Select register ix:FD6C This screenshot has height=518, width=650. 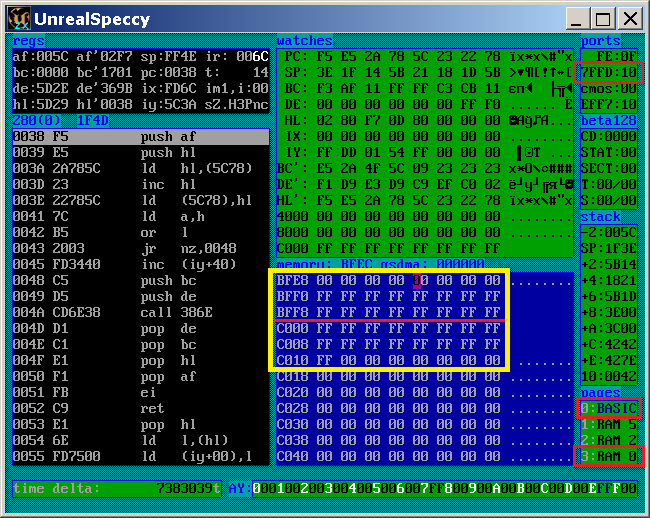click(168, 89)
